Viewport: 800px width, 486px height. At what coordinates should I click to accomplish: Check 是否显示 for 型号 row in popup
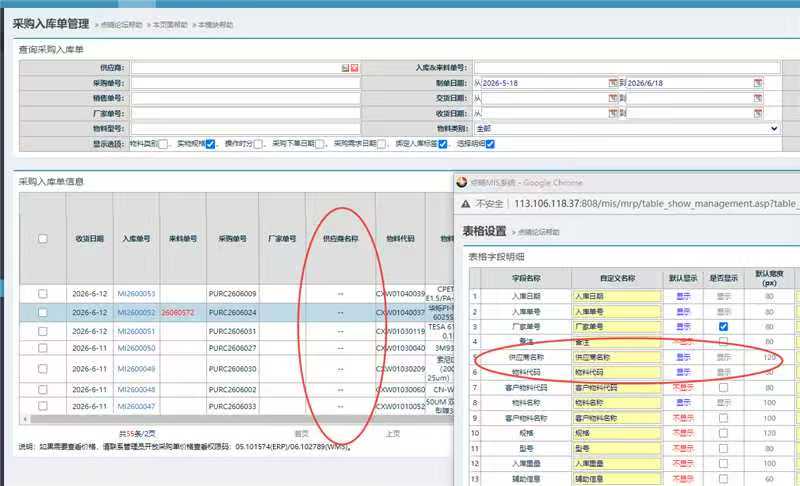723,449
